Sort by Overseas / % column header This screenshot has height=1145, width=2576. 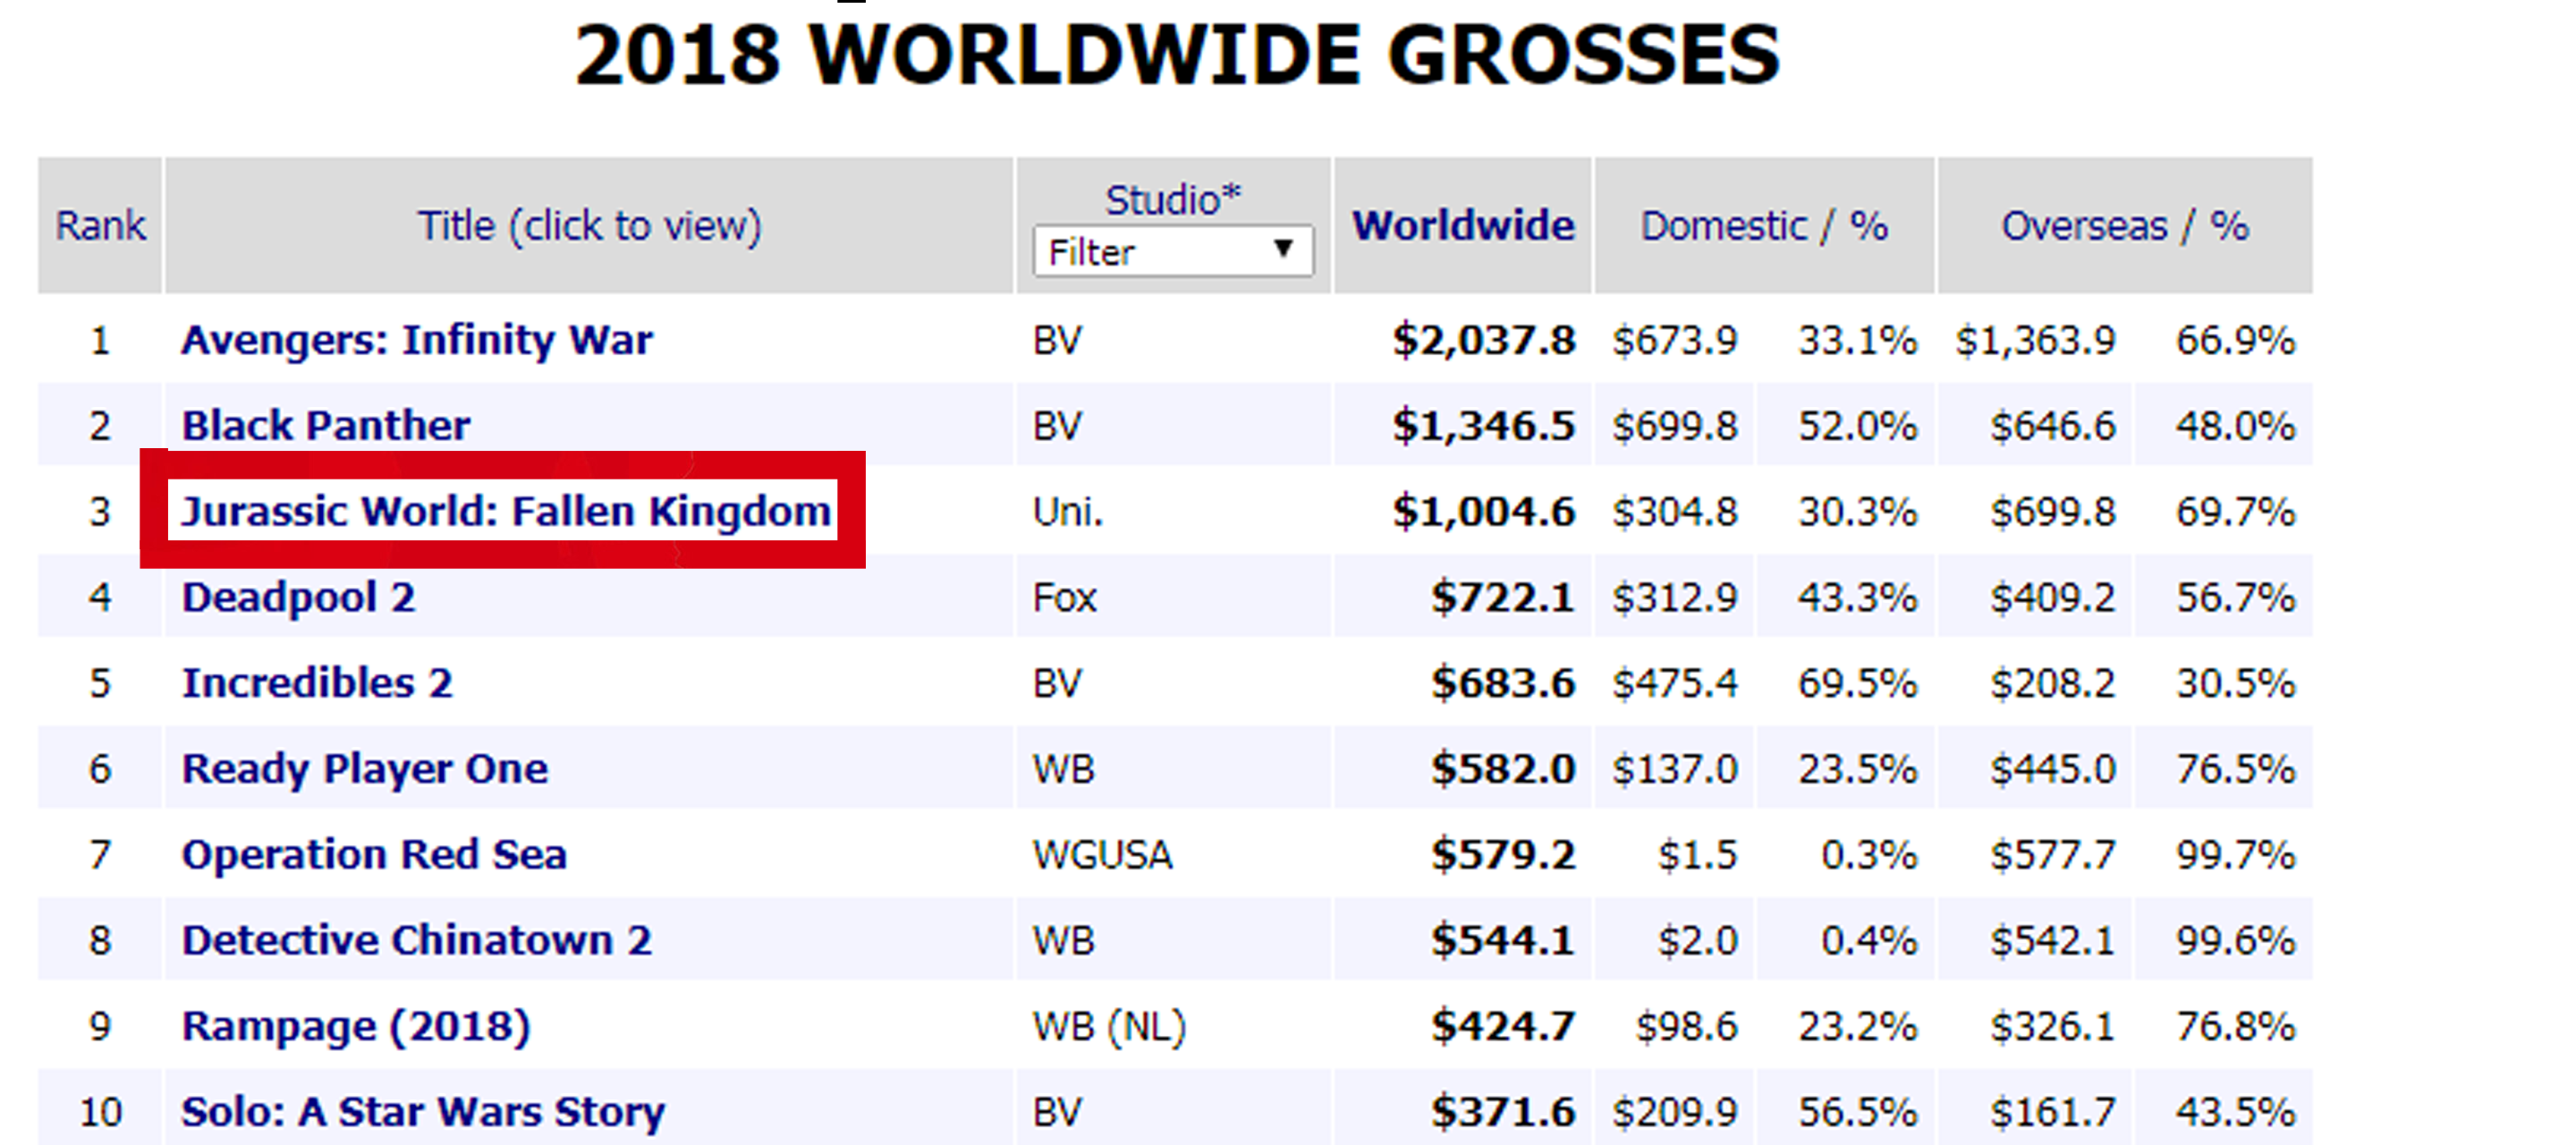click(2125, 225)
